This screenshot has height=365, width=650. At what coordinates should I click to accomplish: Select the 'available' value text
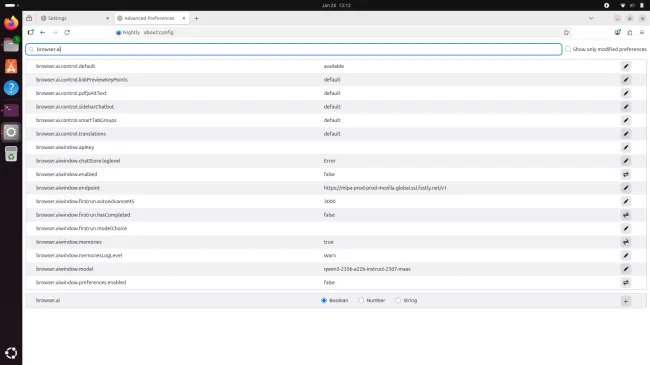pyautogui.click(x=334, y=66)
